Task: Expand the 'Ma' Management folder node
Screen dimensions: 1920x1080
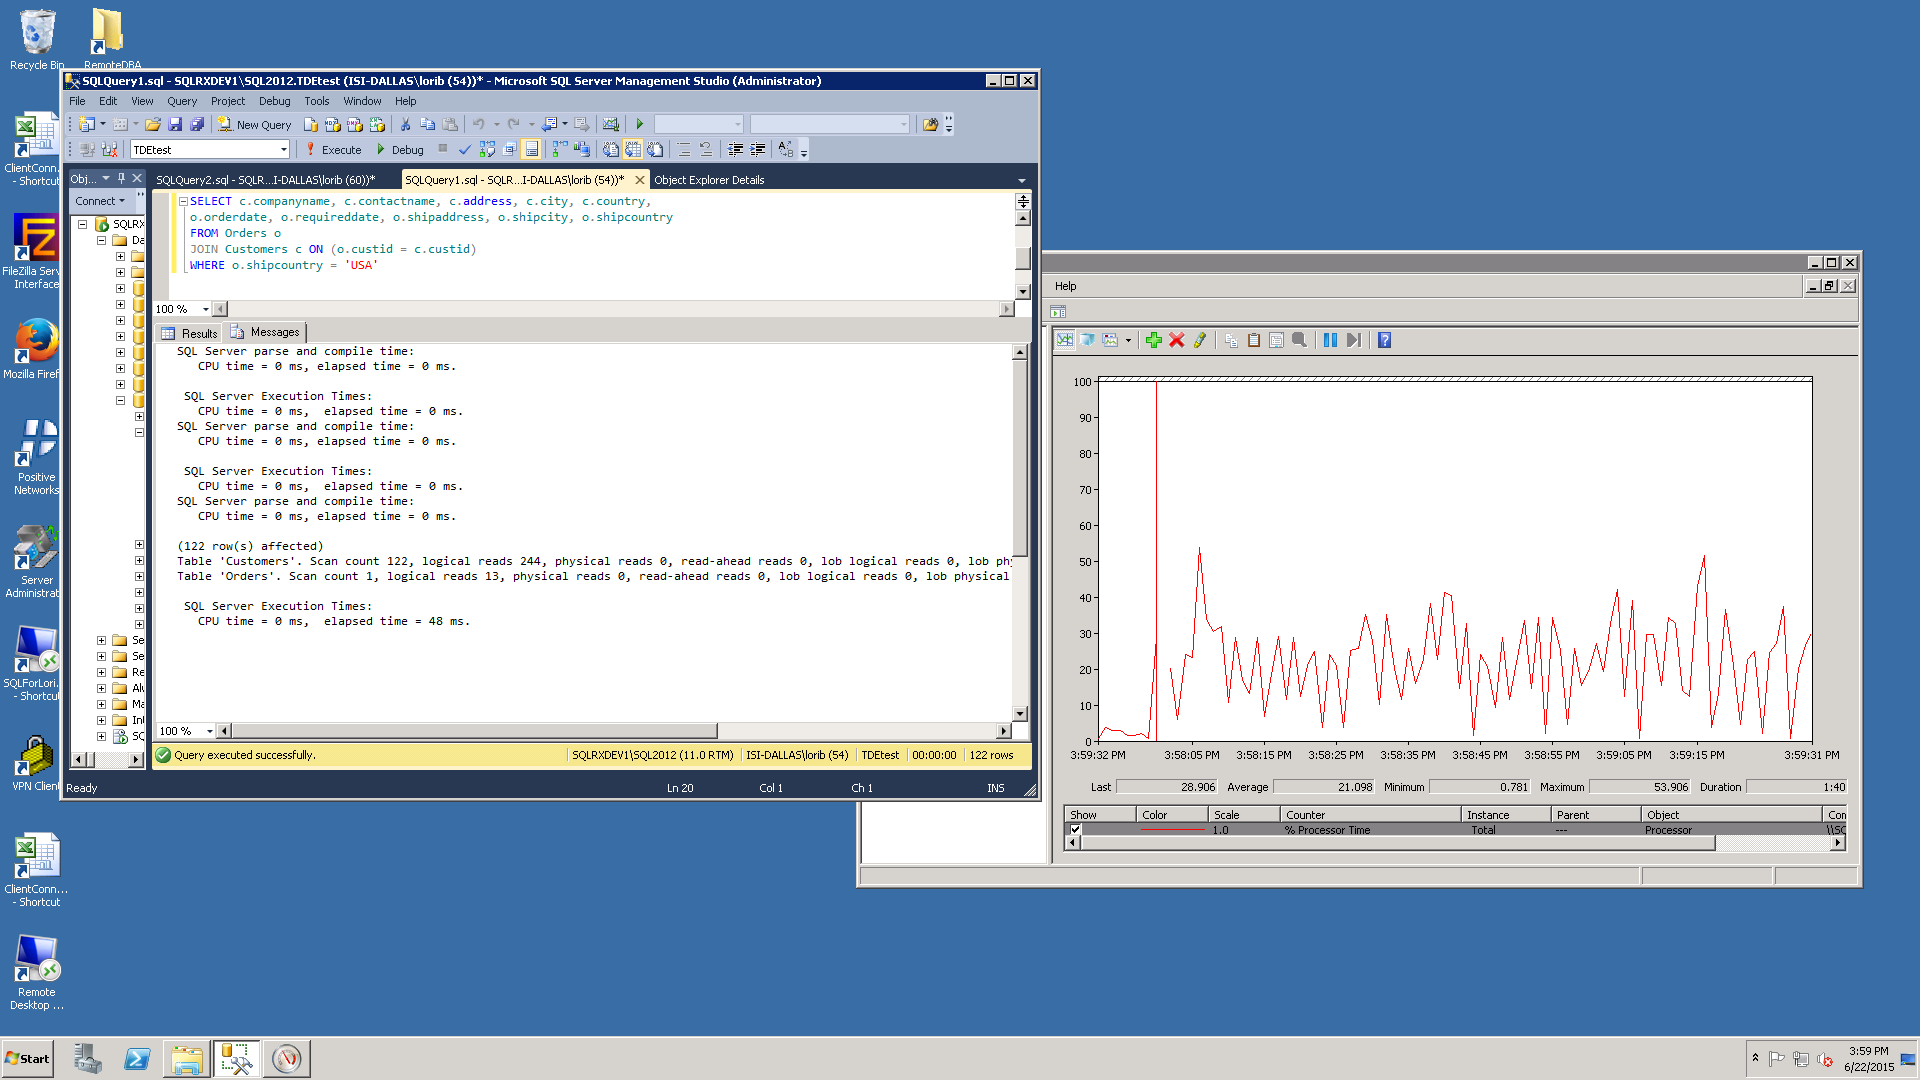Action: coord(101,704)
